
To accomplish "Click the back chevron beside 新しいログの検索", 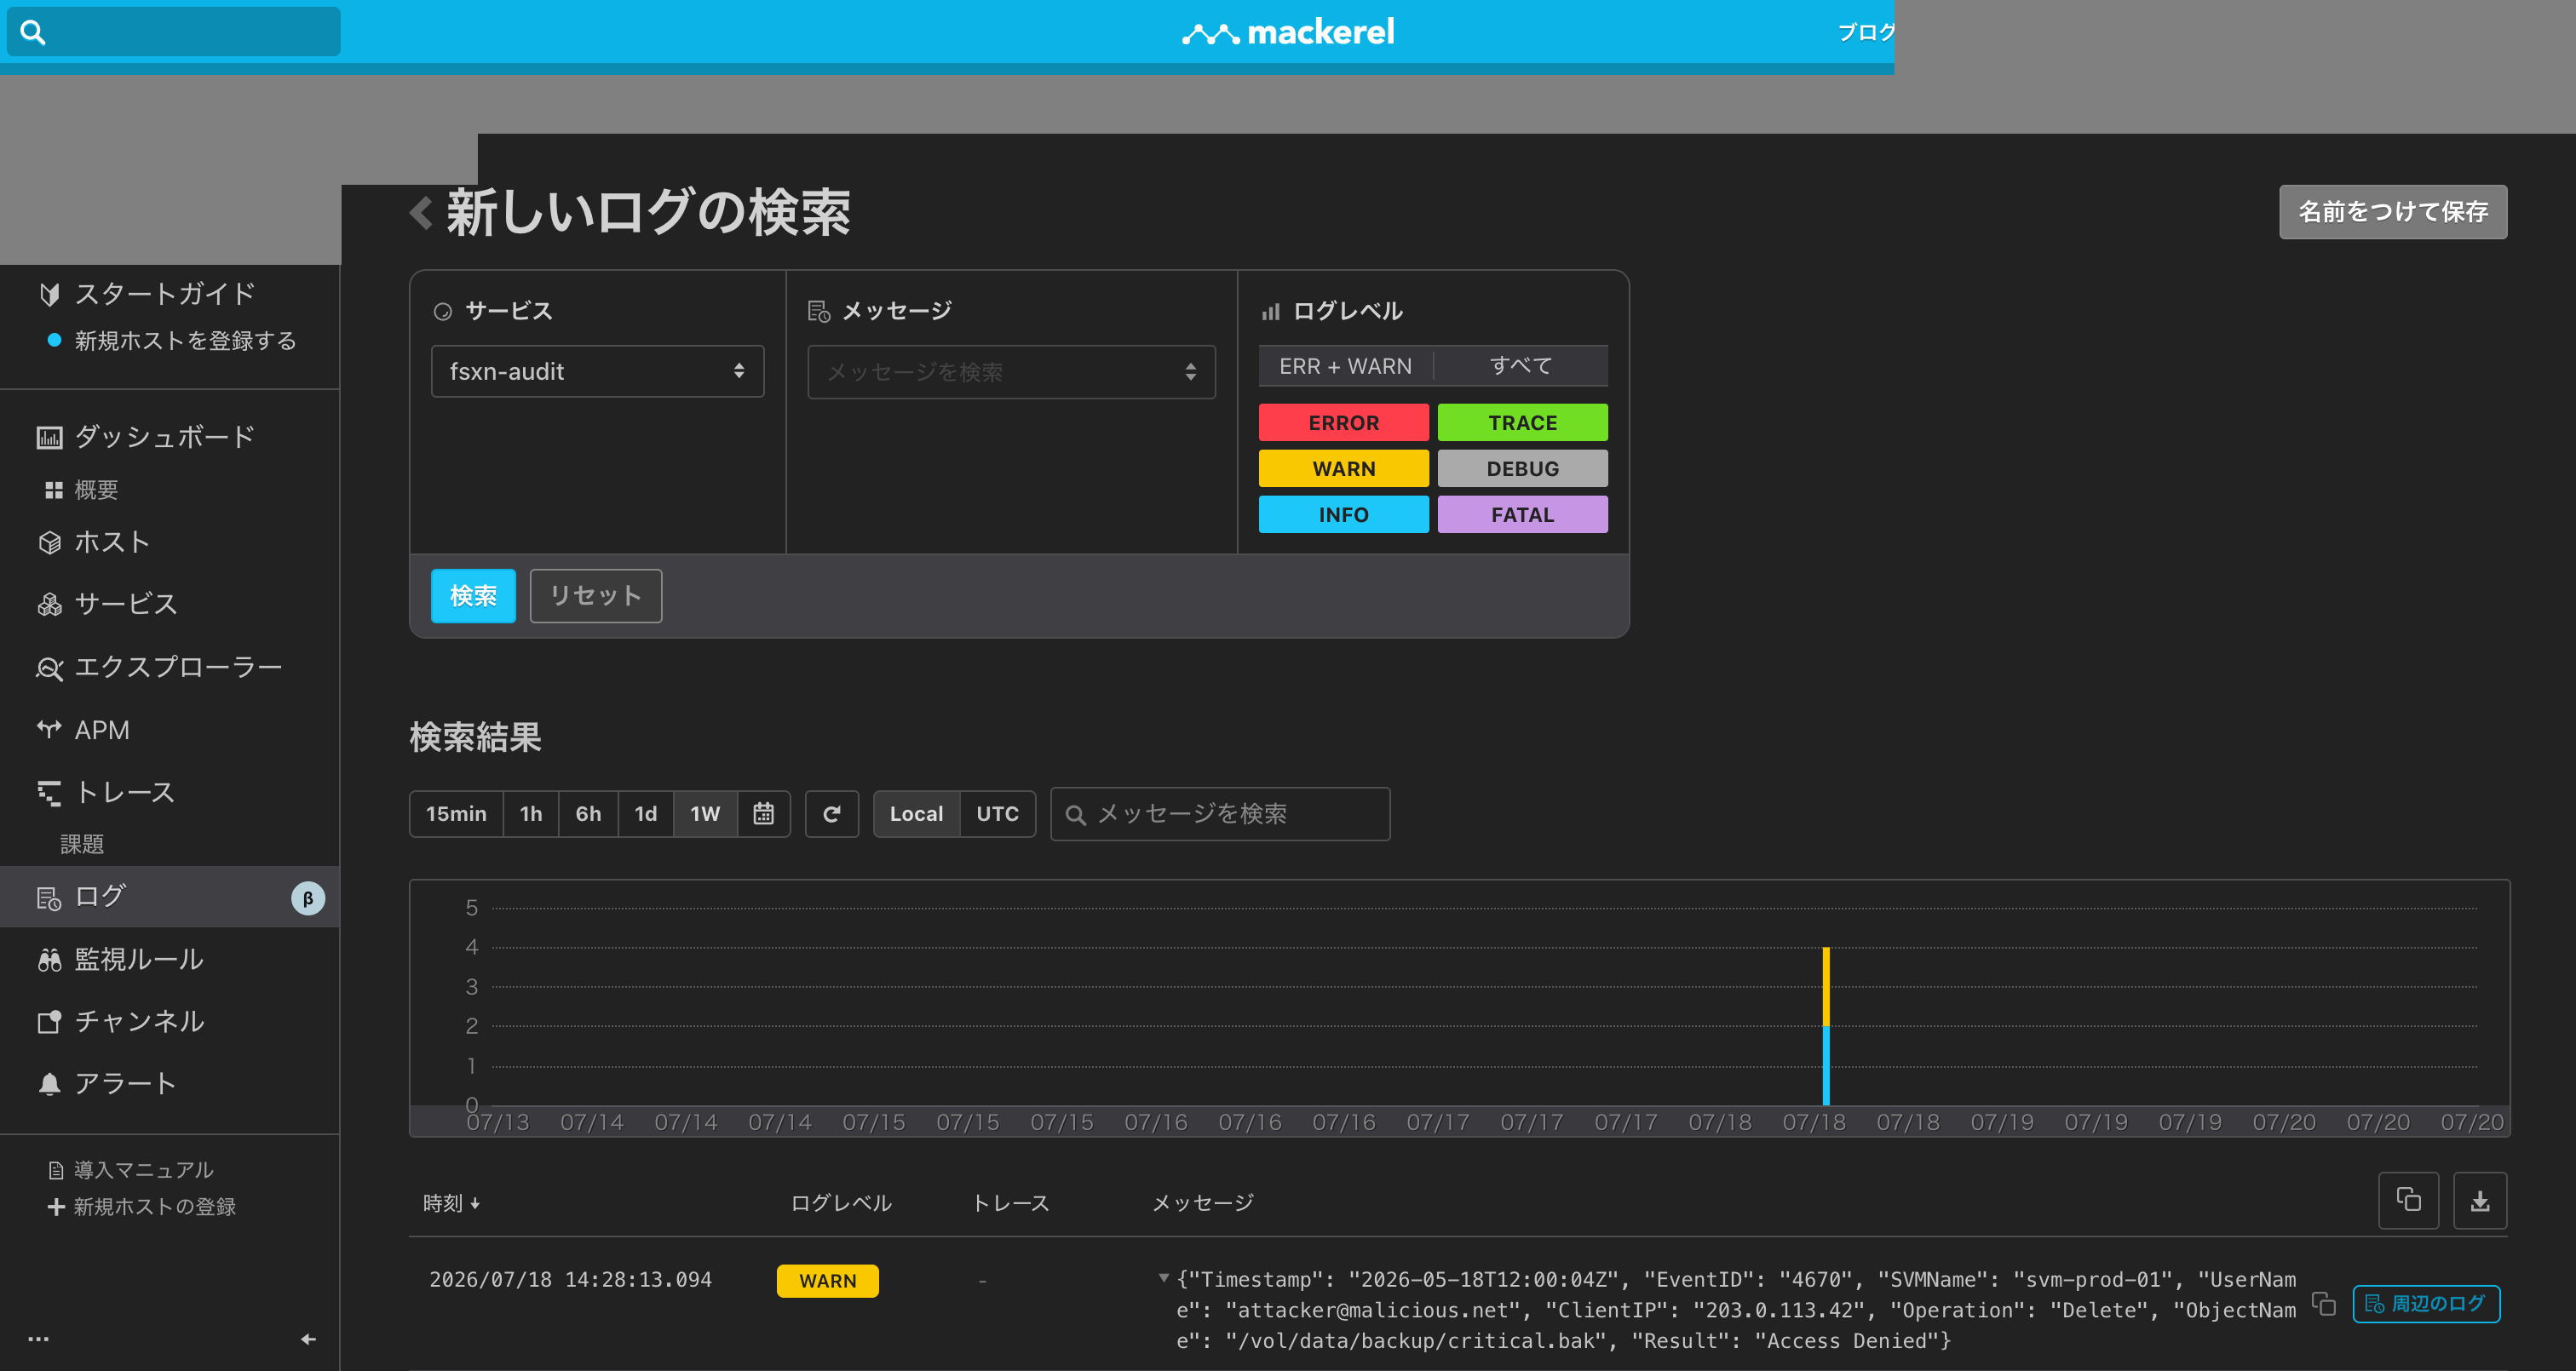I will [421, 212].
